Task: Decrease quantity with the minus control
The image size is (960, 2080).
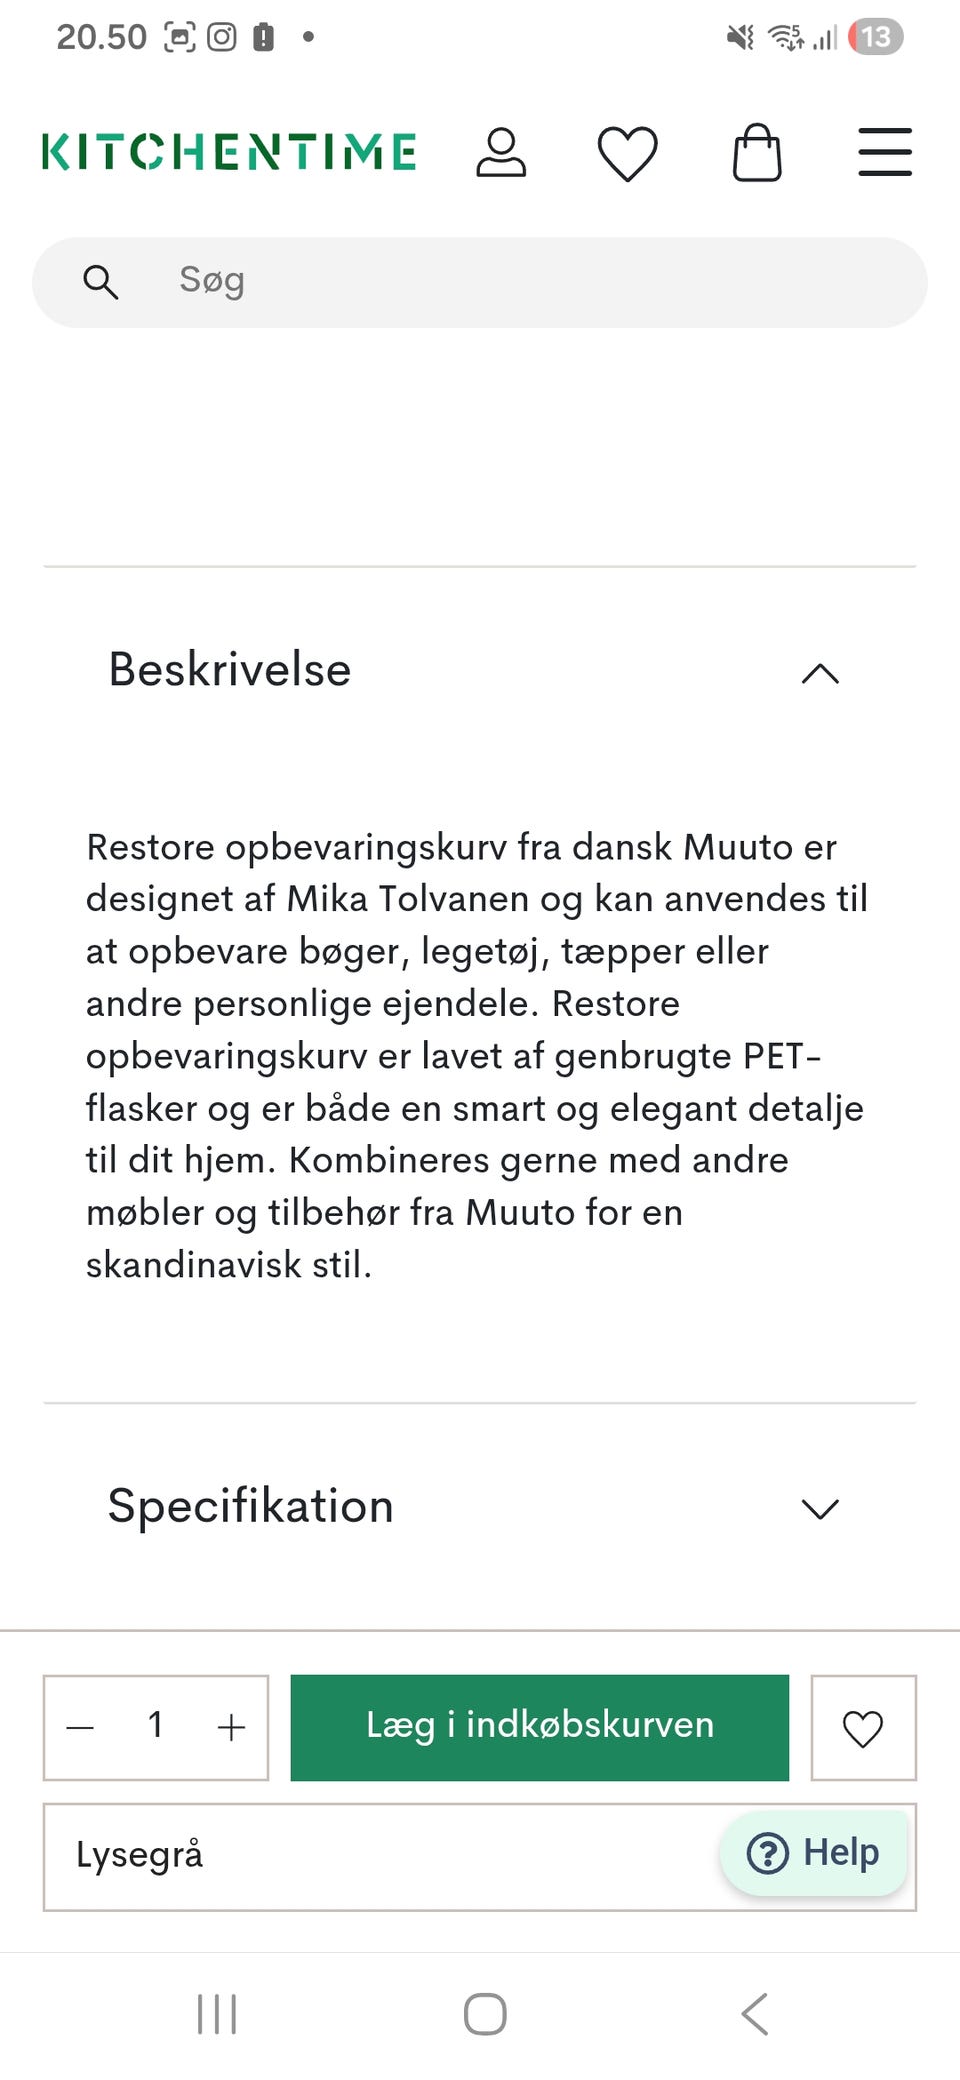Action: [x=80, y=1727]
